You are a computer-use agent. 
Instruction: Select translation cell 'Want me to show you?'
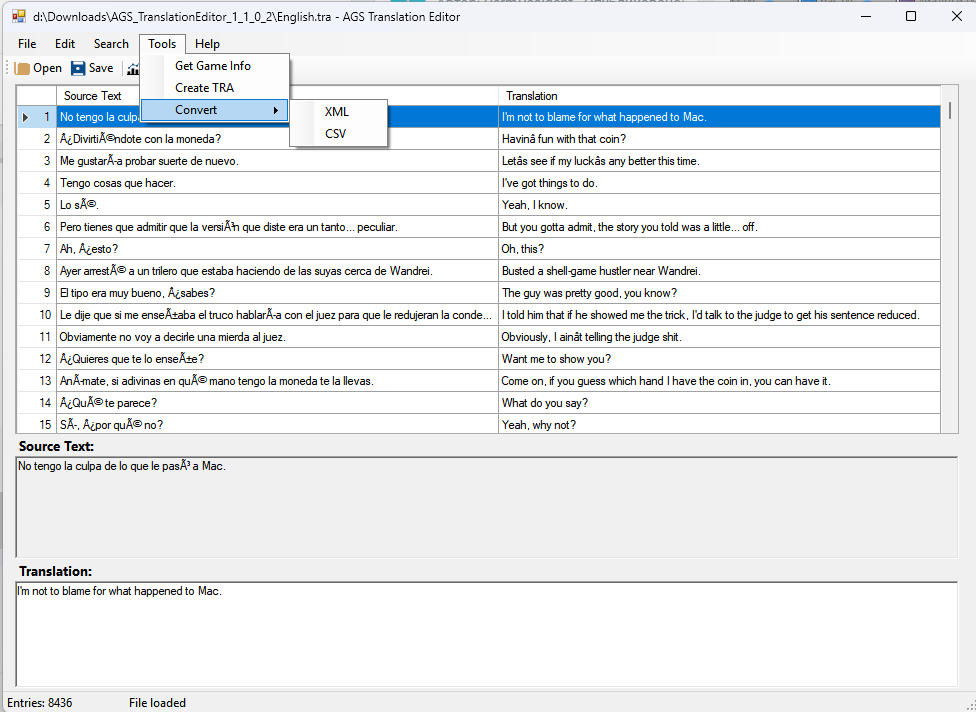720,359
